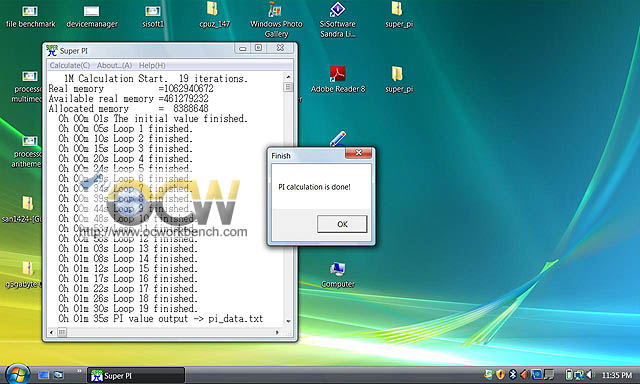Open network connection tray icon
Viewport: 640px width, 384px height.
click(x=579, y=374)
